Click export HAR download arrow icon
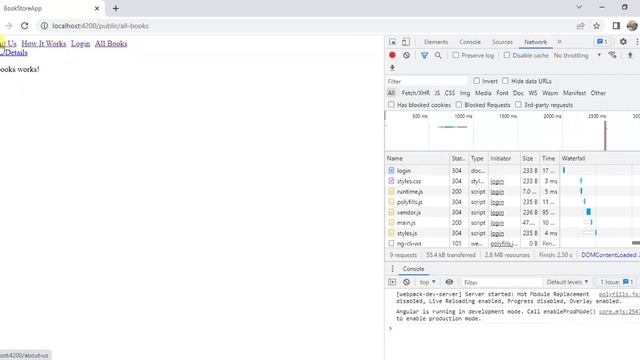The image size is (640, 360). 392,68
